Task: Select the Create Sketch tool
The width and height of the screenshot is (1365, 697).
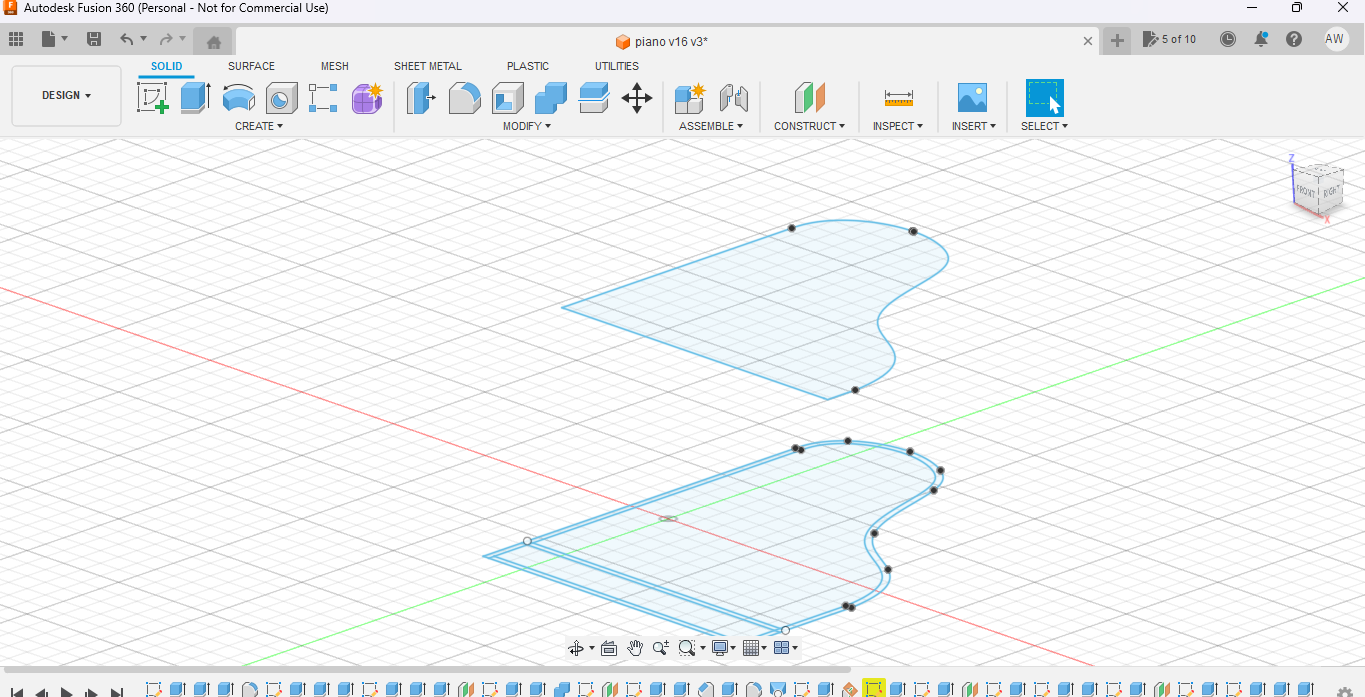Action: pos(152,98)
